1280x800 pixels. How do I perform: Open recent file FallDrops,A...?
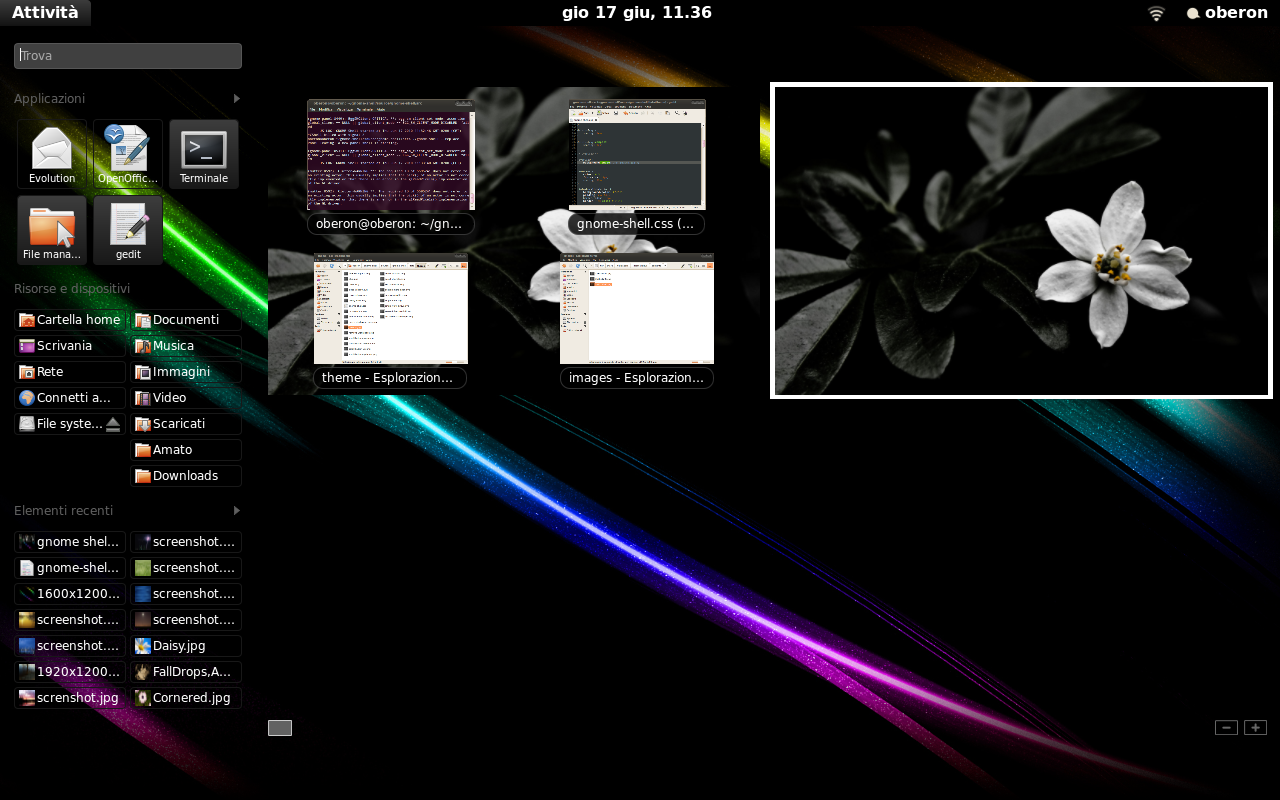(186, 672)
